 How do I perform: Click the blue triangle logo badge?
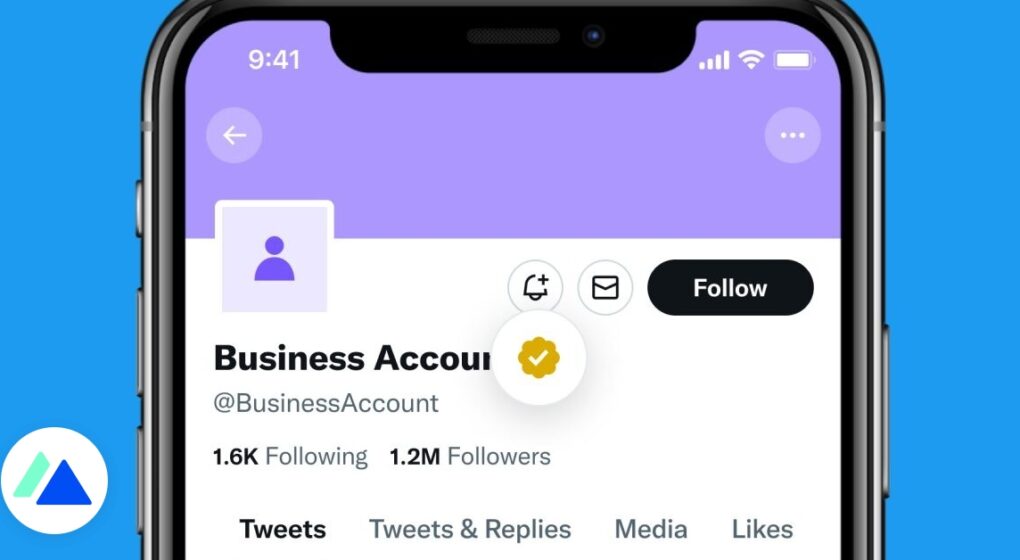(54, 481)
